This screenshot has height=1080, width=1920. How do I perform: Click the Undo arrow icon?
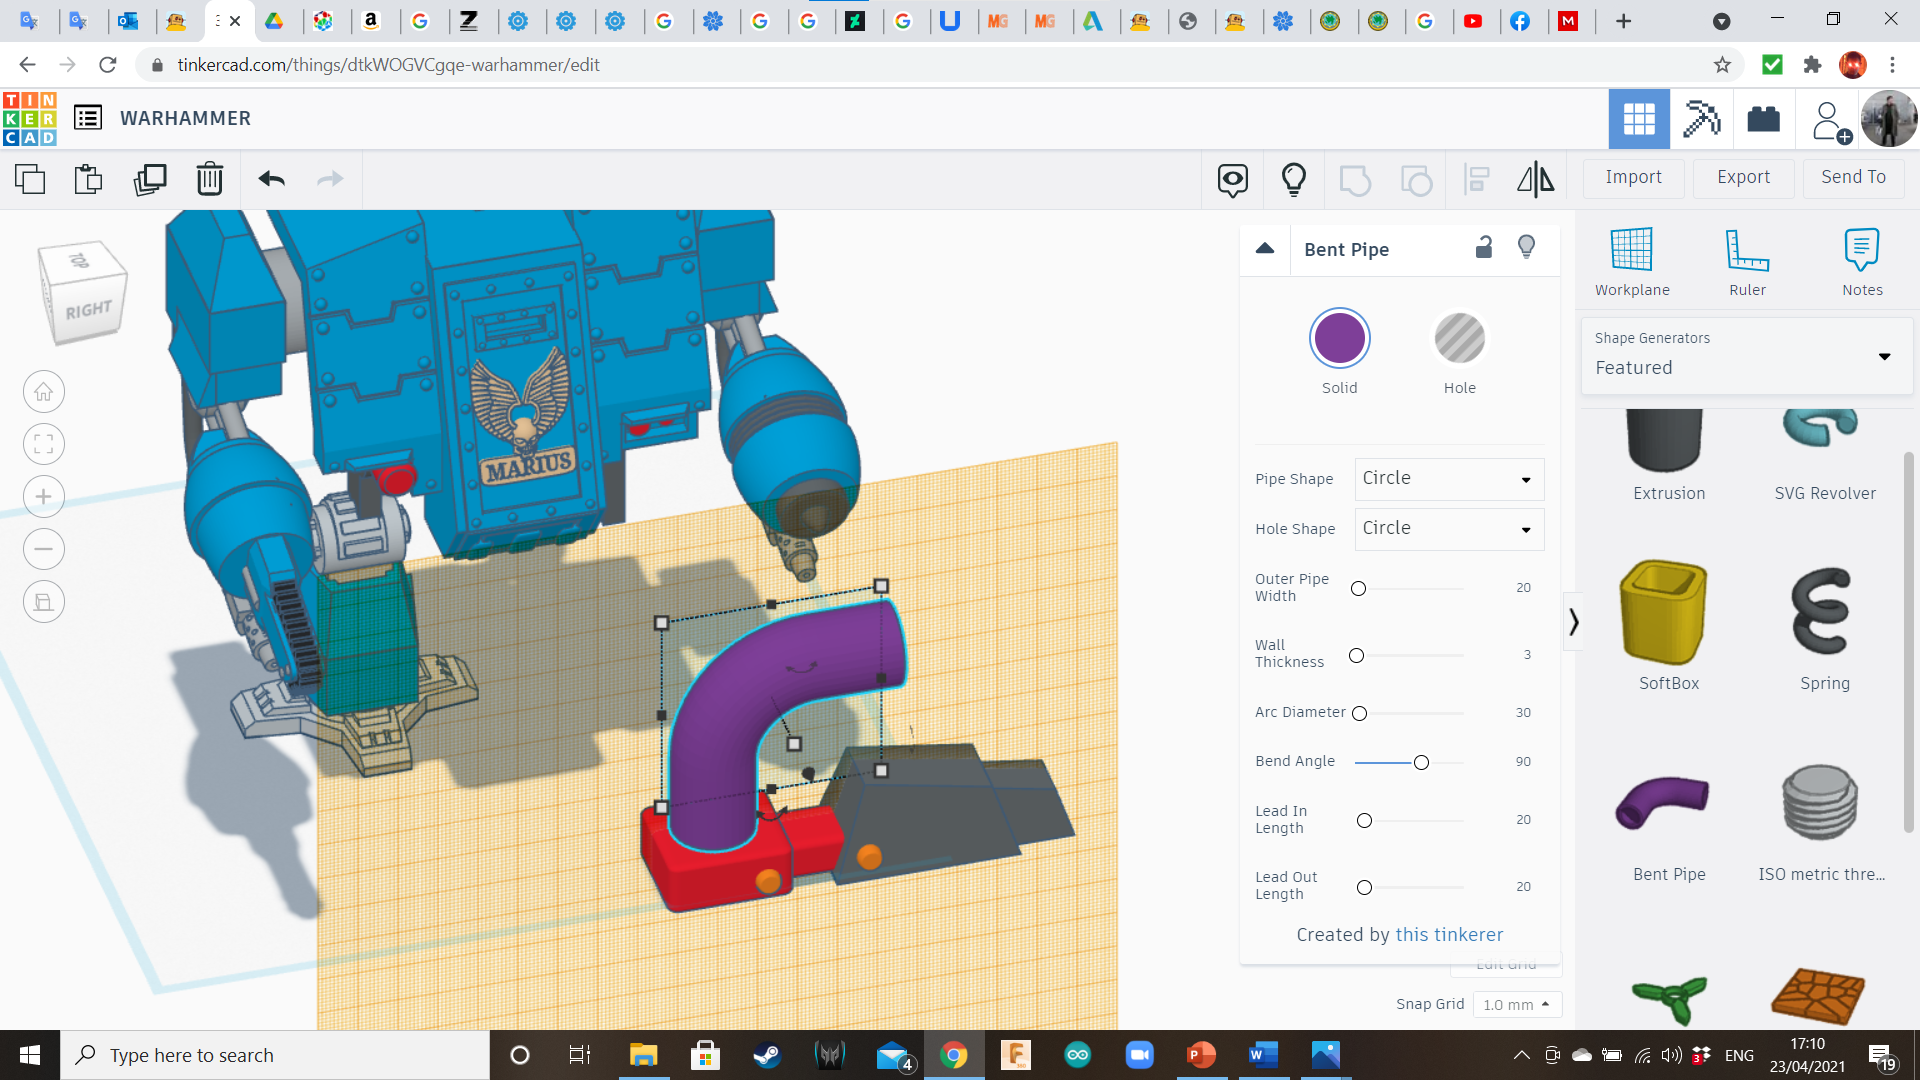[271, 180]
